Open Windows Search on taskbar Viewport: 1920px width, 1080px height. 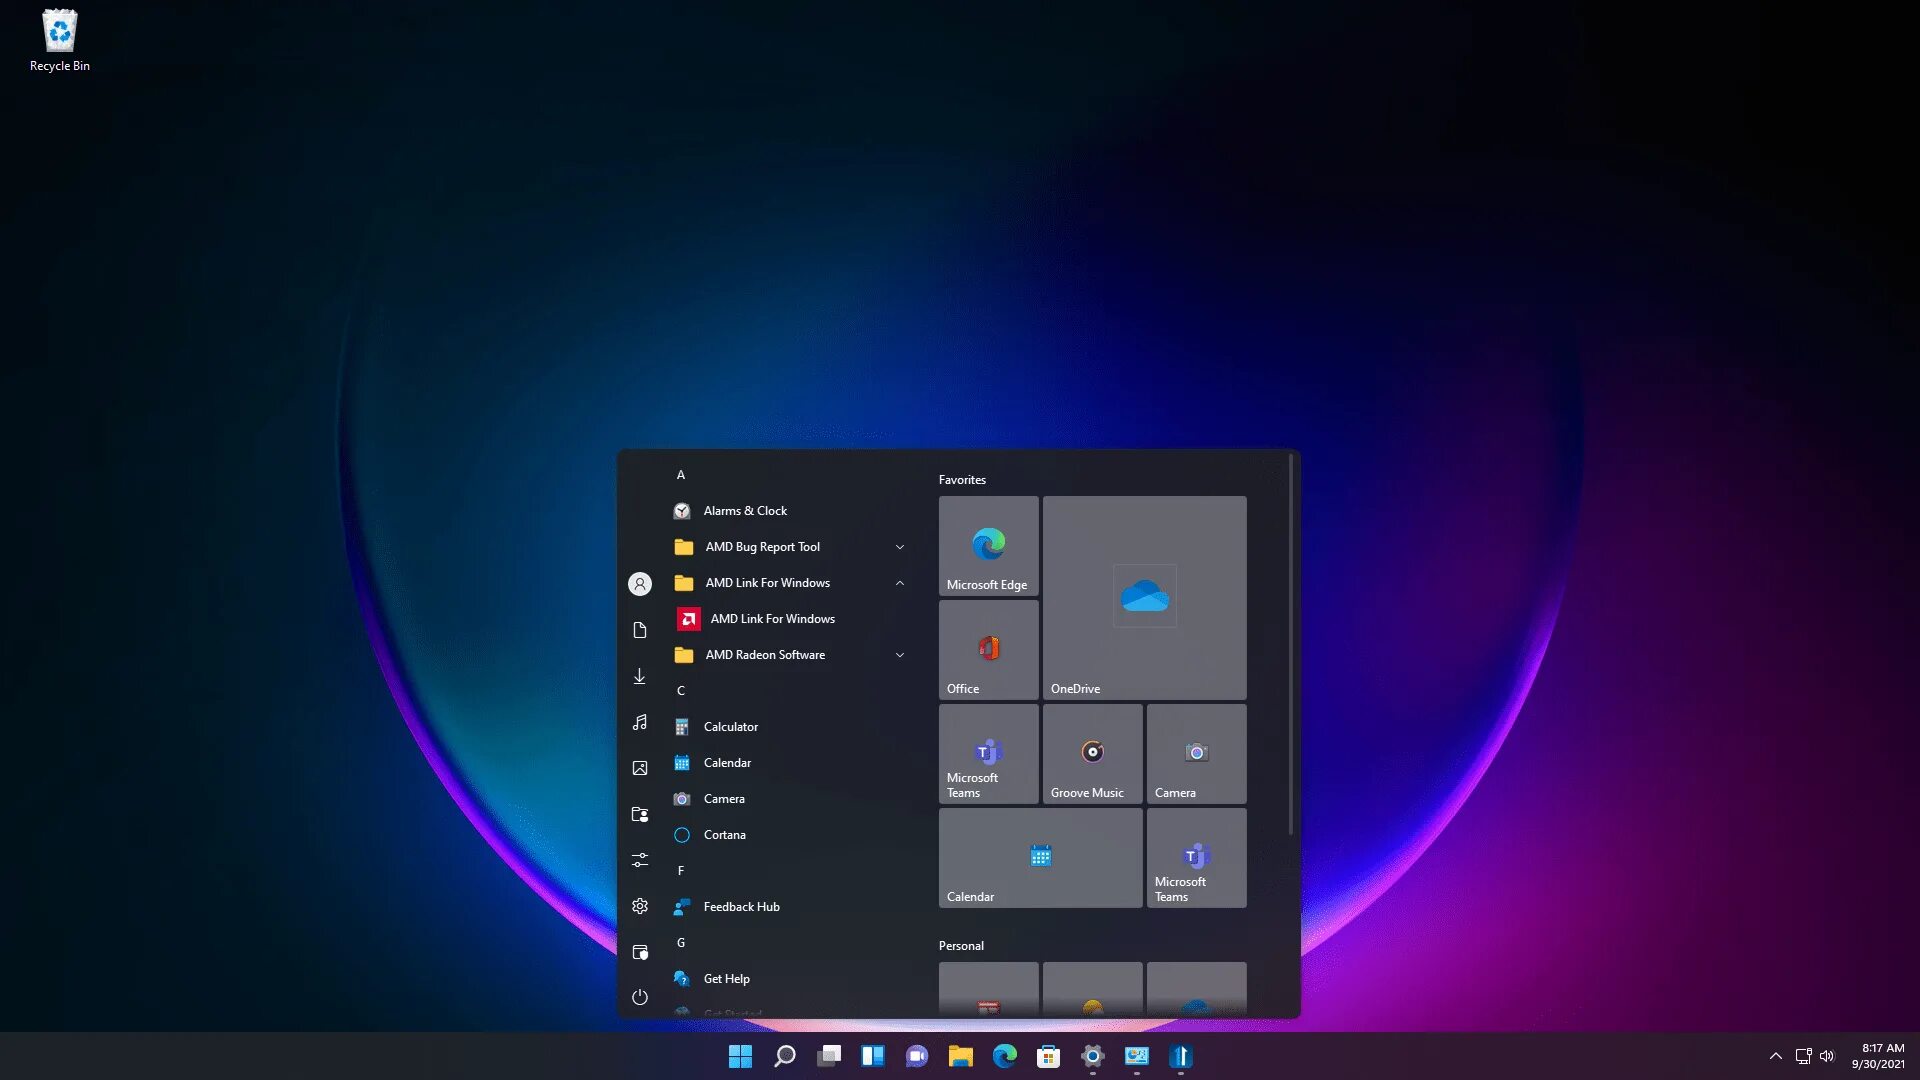point(783,1055)
